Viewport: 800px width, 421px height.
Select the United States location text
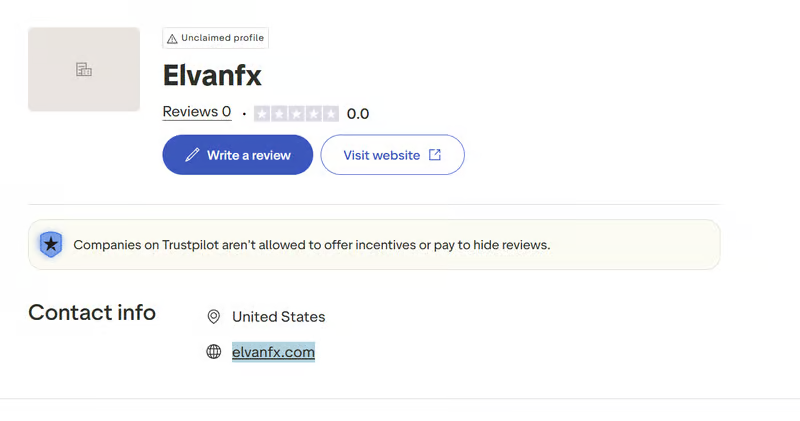coord(278,317)
